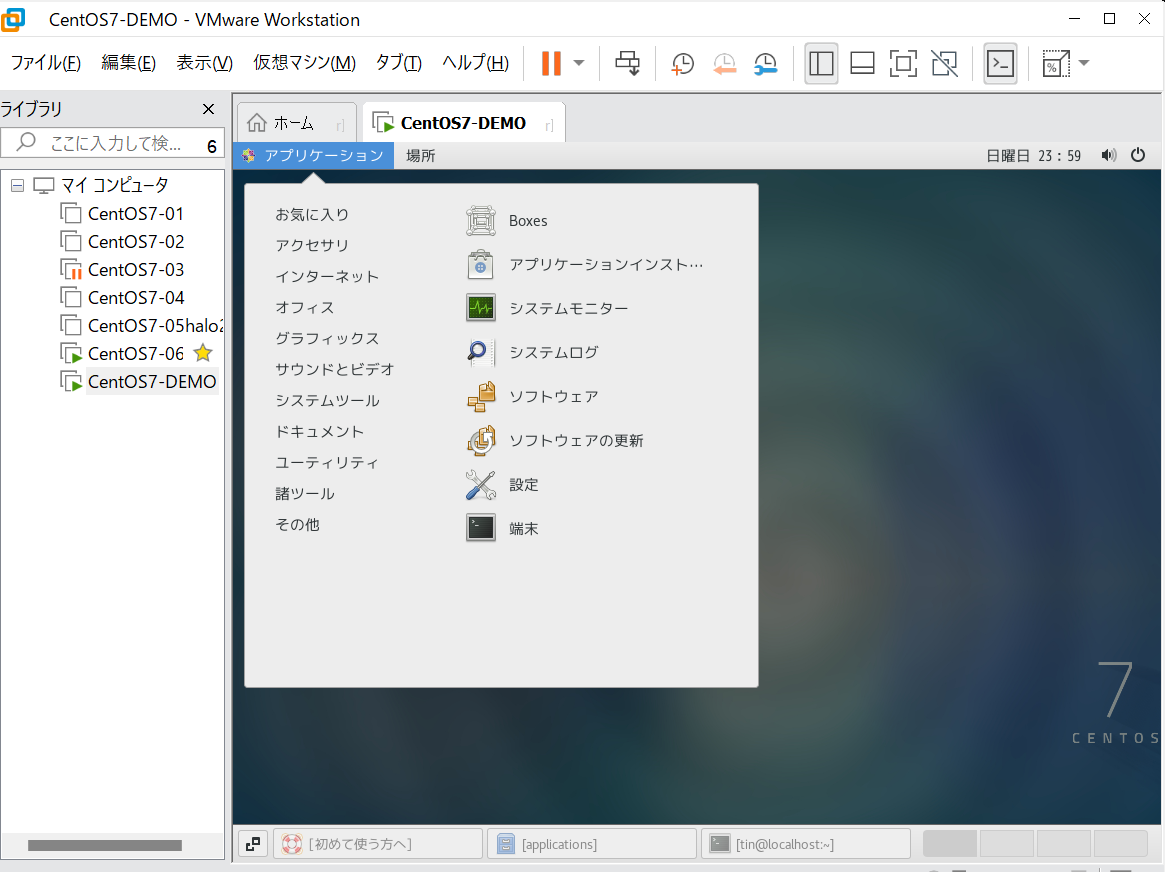Collapse the マイ コンピュータ tree node
The width and height of the screenshot is (1165, 872).
pos(18,185)
